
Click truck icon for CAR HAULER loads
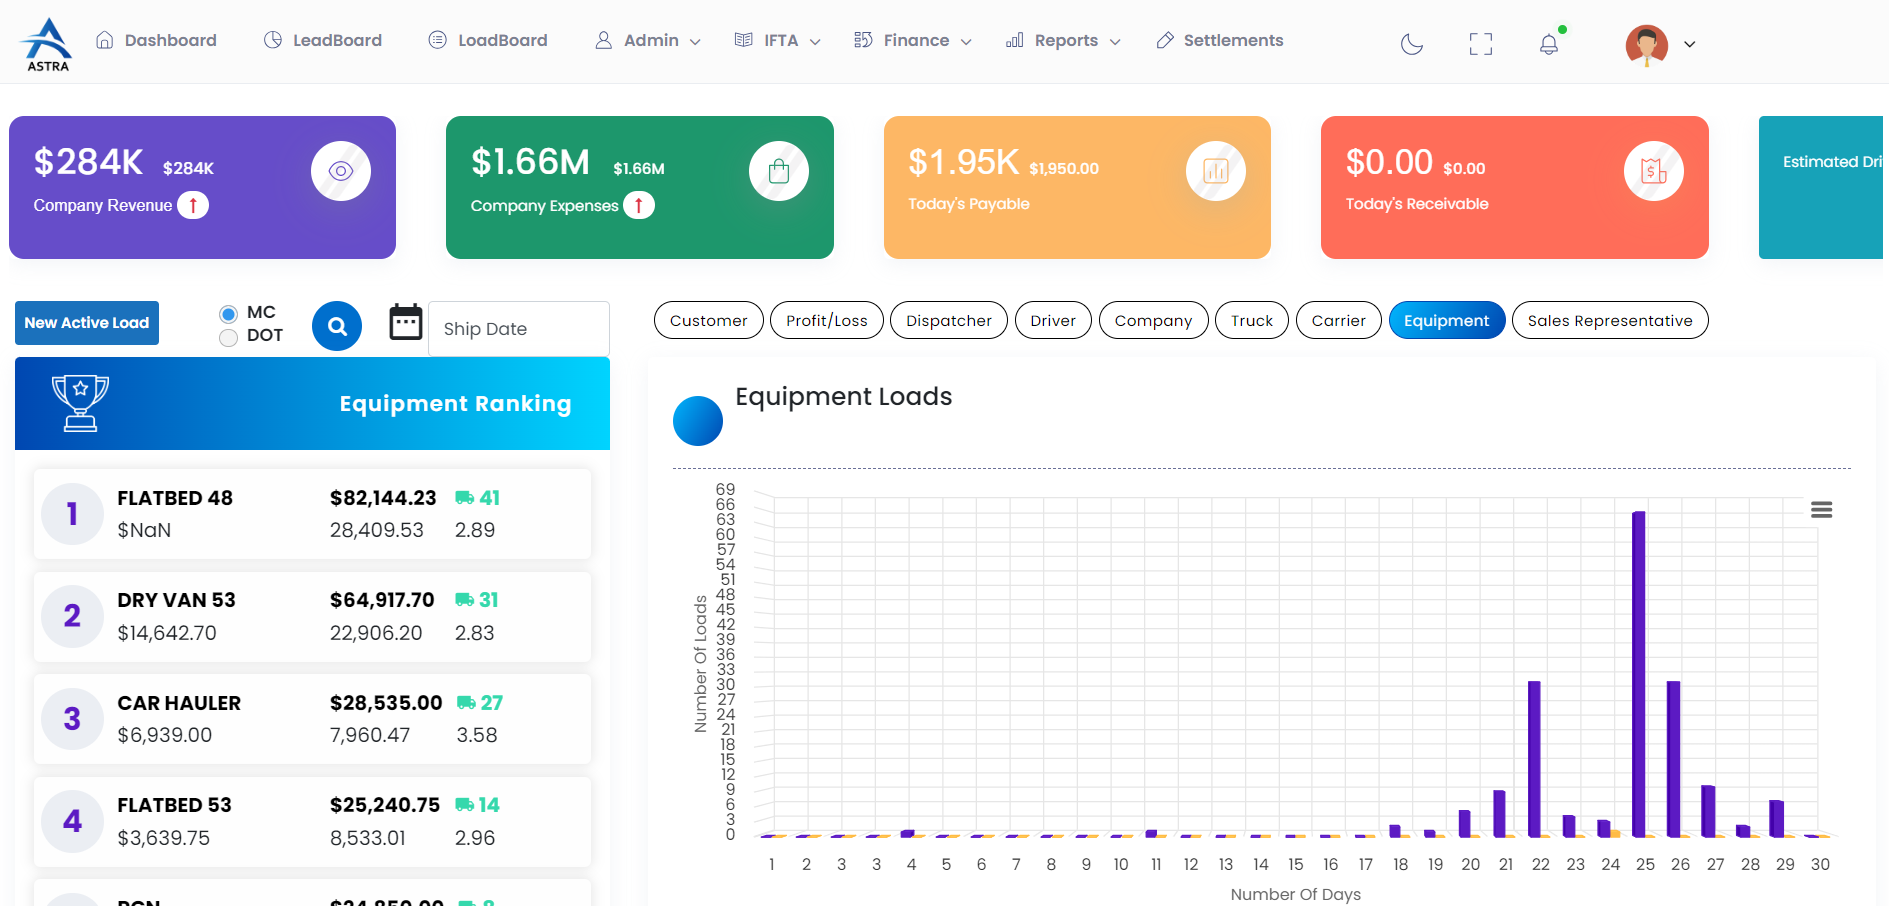467,703
